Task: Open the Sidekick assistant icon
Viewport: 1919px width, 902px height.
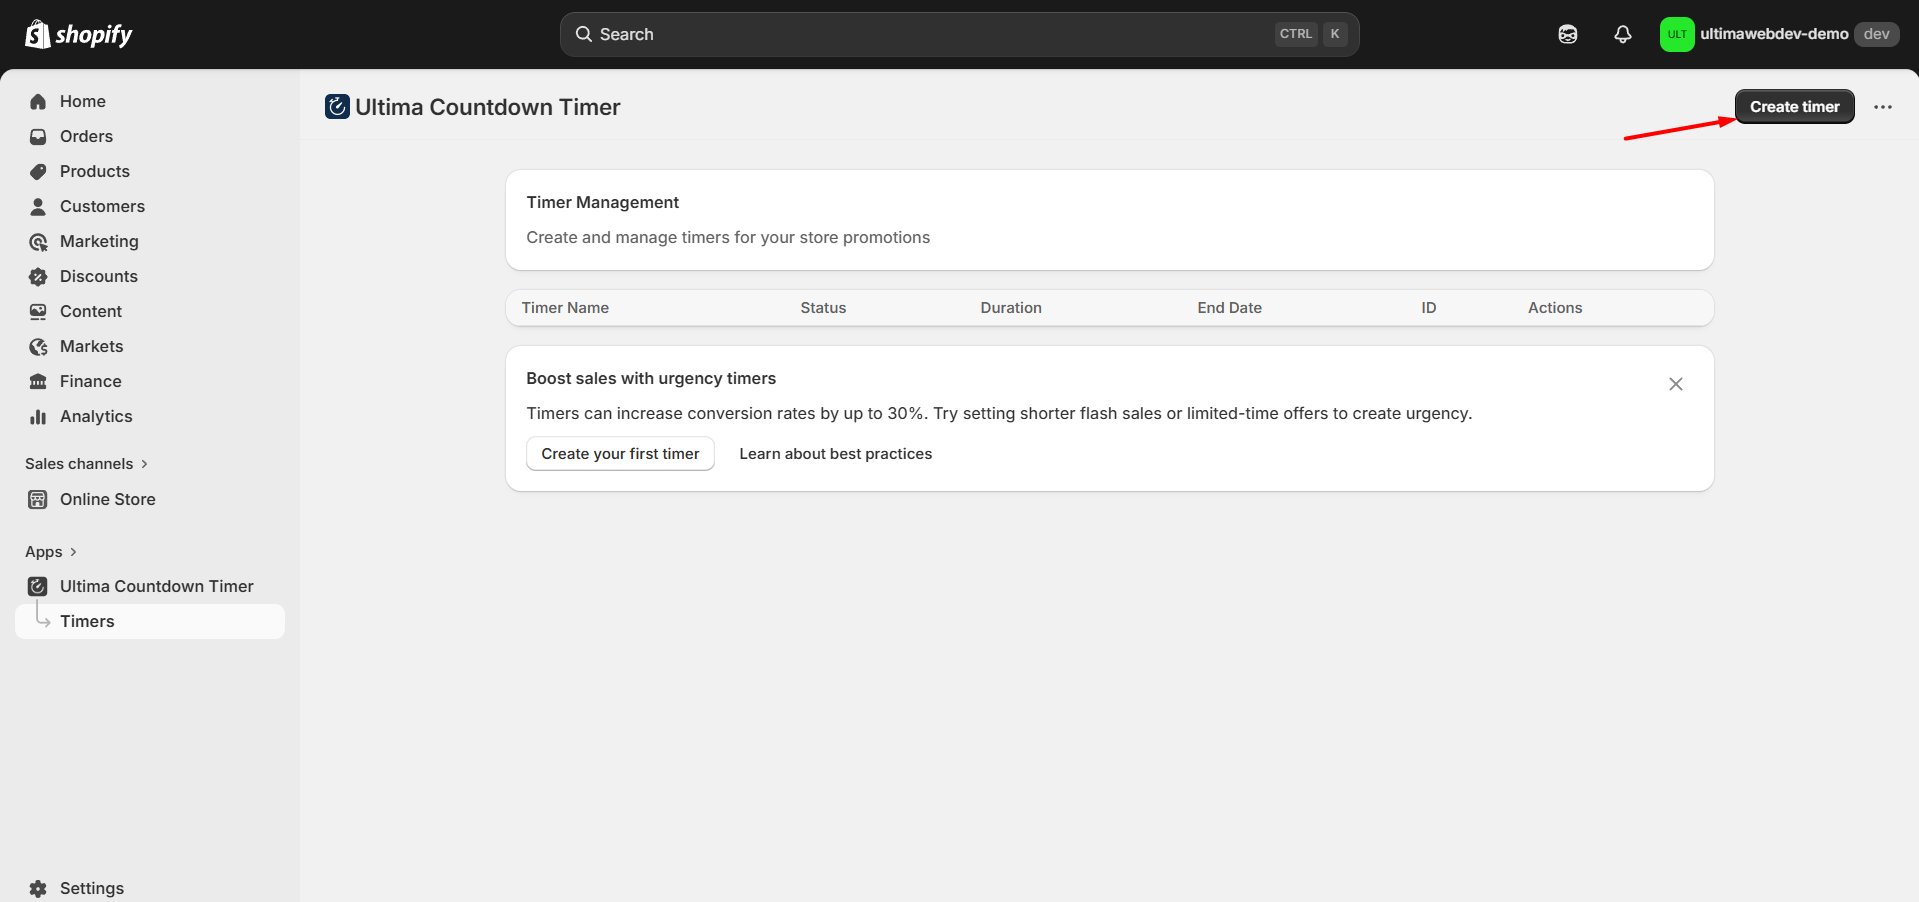Action: pyautogui.click(x=1568, y=34)
